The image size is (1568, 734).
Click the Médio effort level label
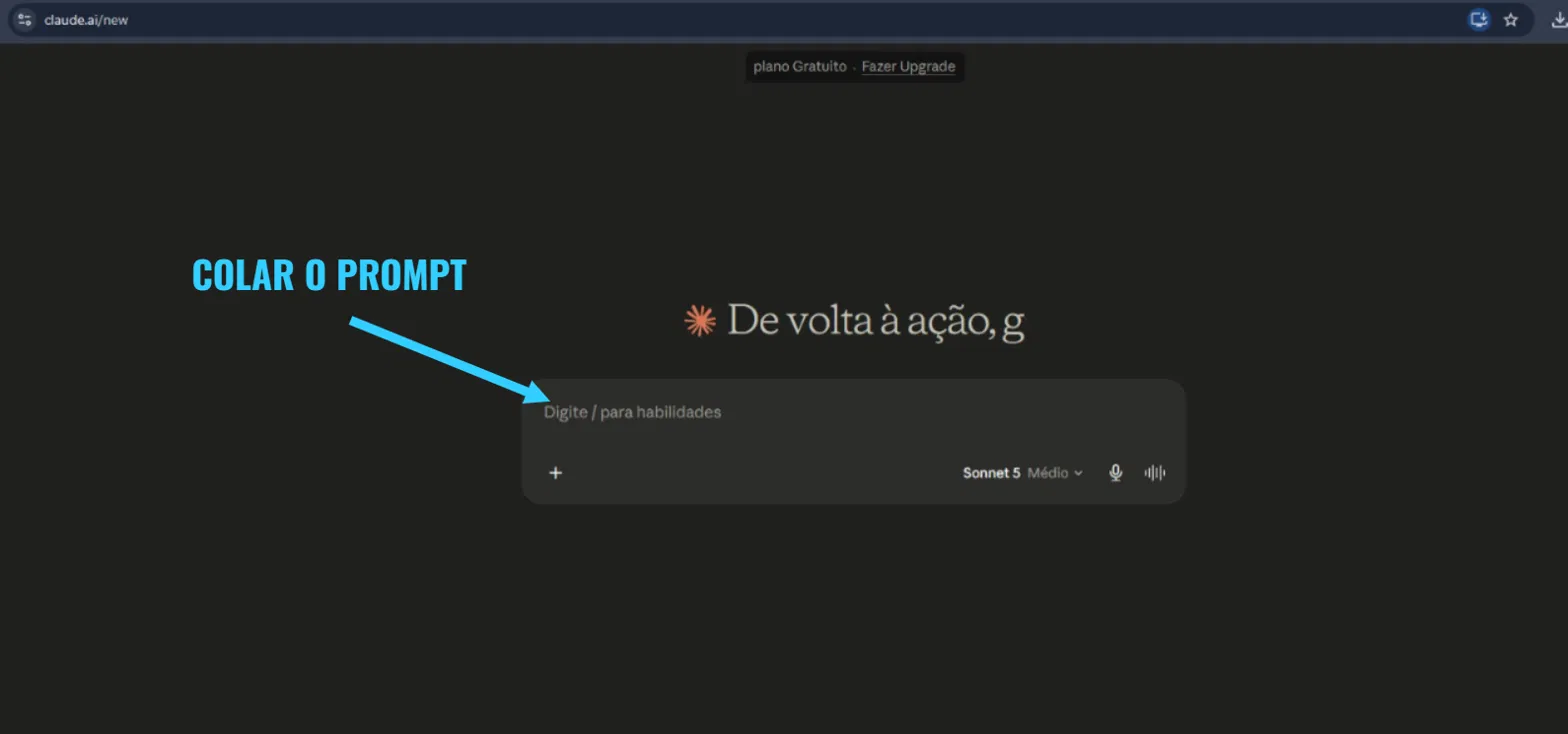[1048, 473]
